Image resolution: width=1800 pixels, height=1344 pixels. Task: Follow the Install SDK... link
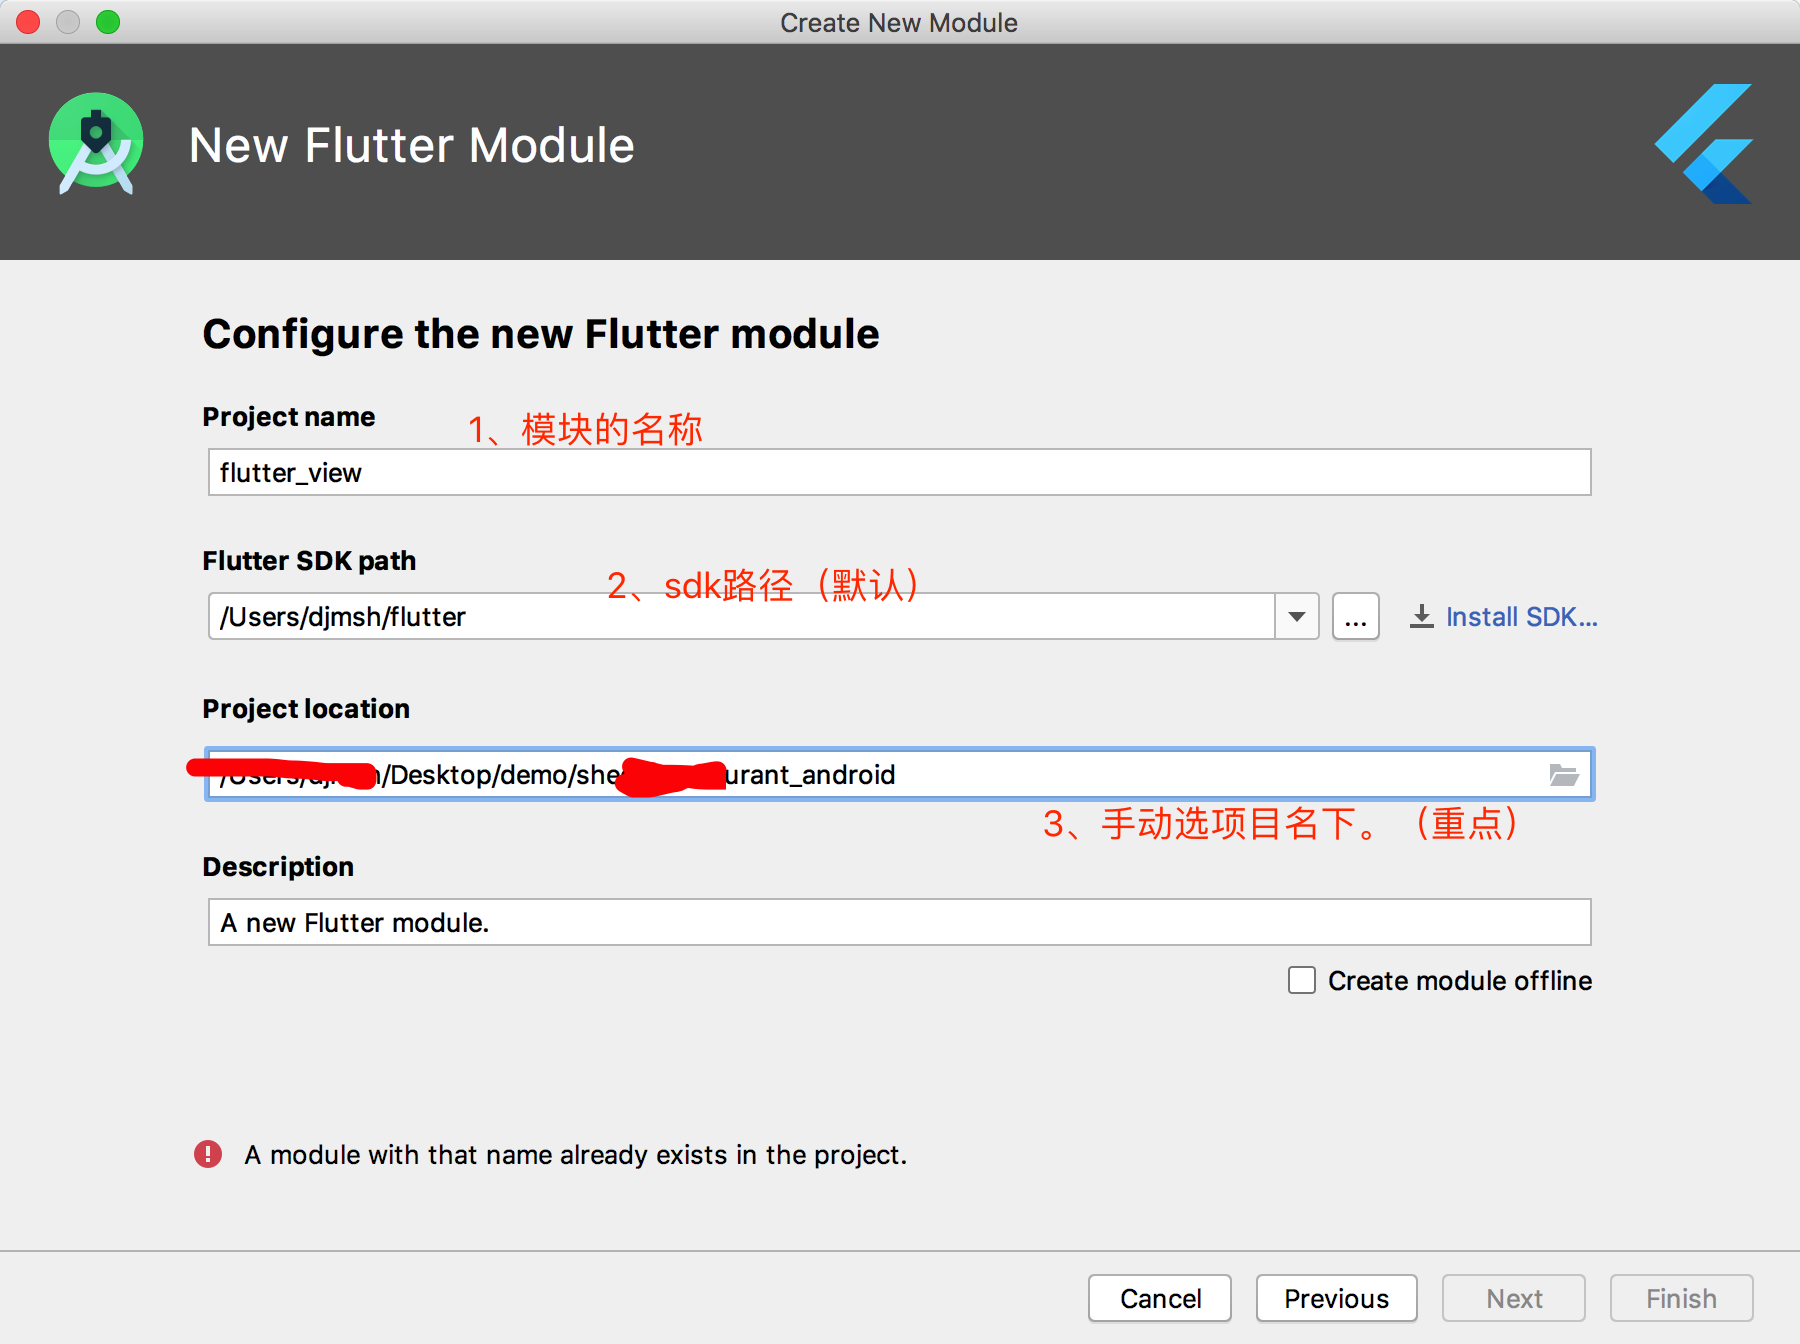pyautogui.click(x=1521, y=617)
